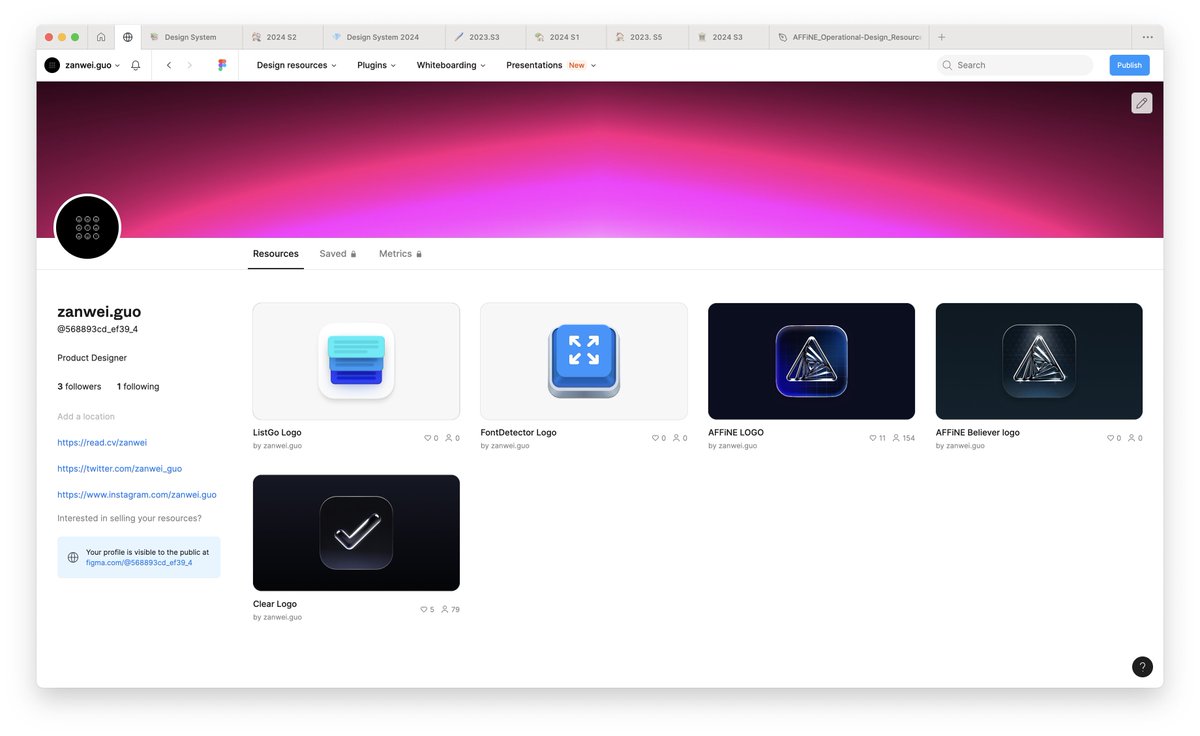Click the blue Publish button
Viewport: 1200px width, 736px height.
[1129, 65]
